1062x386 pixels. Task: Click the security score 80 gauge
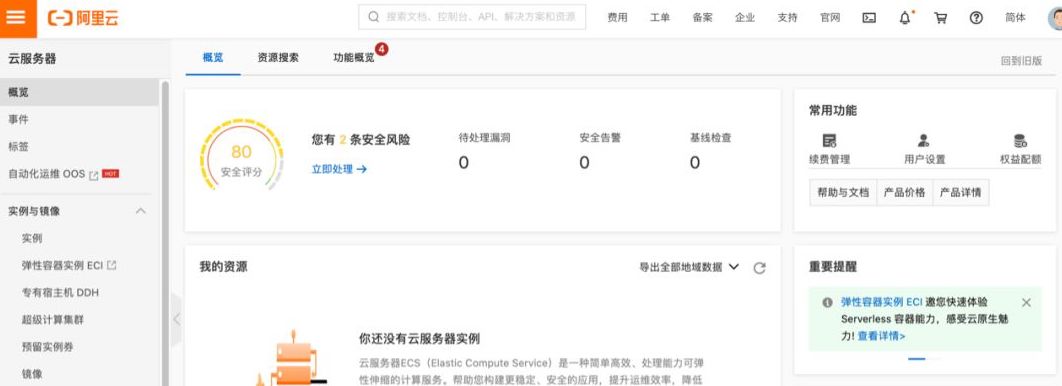pyautogui.click(x=241, y=156)
